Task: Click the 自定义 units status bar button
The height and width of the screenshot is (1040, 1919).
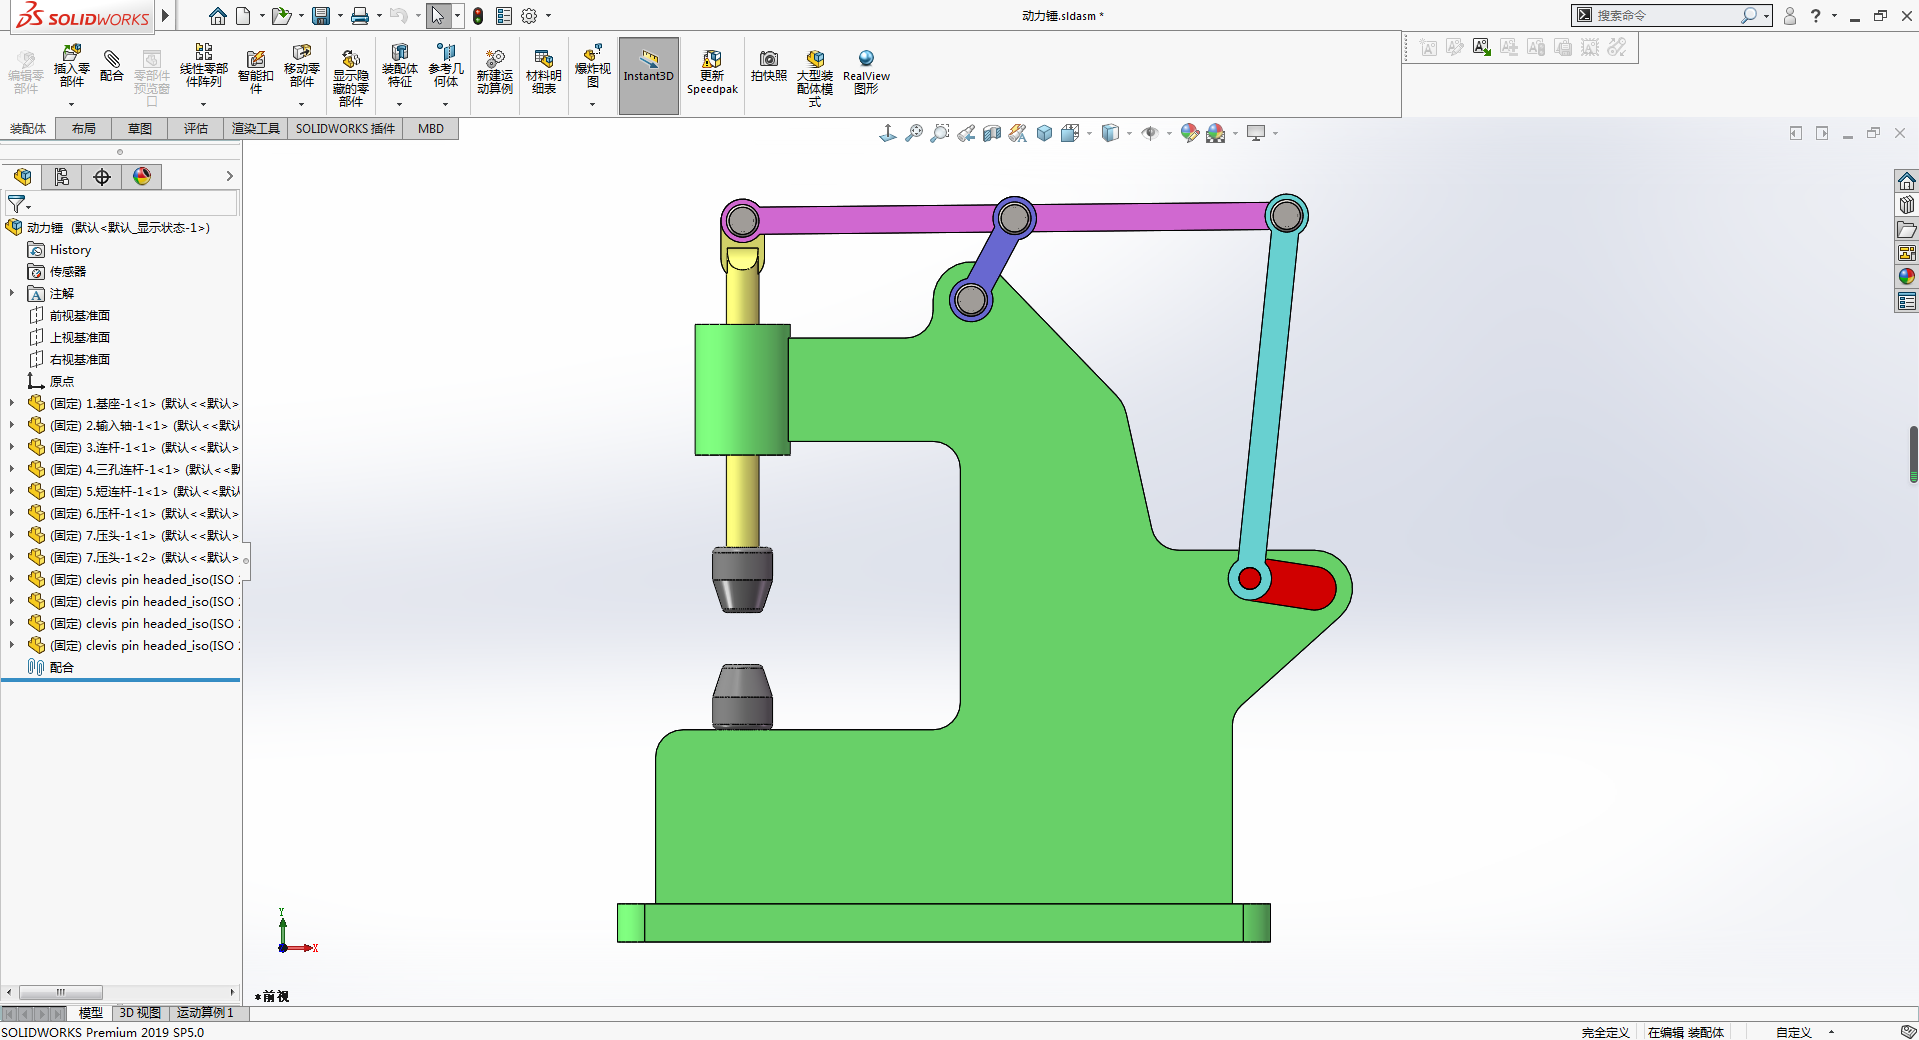Action: (1794, 1032)
